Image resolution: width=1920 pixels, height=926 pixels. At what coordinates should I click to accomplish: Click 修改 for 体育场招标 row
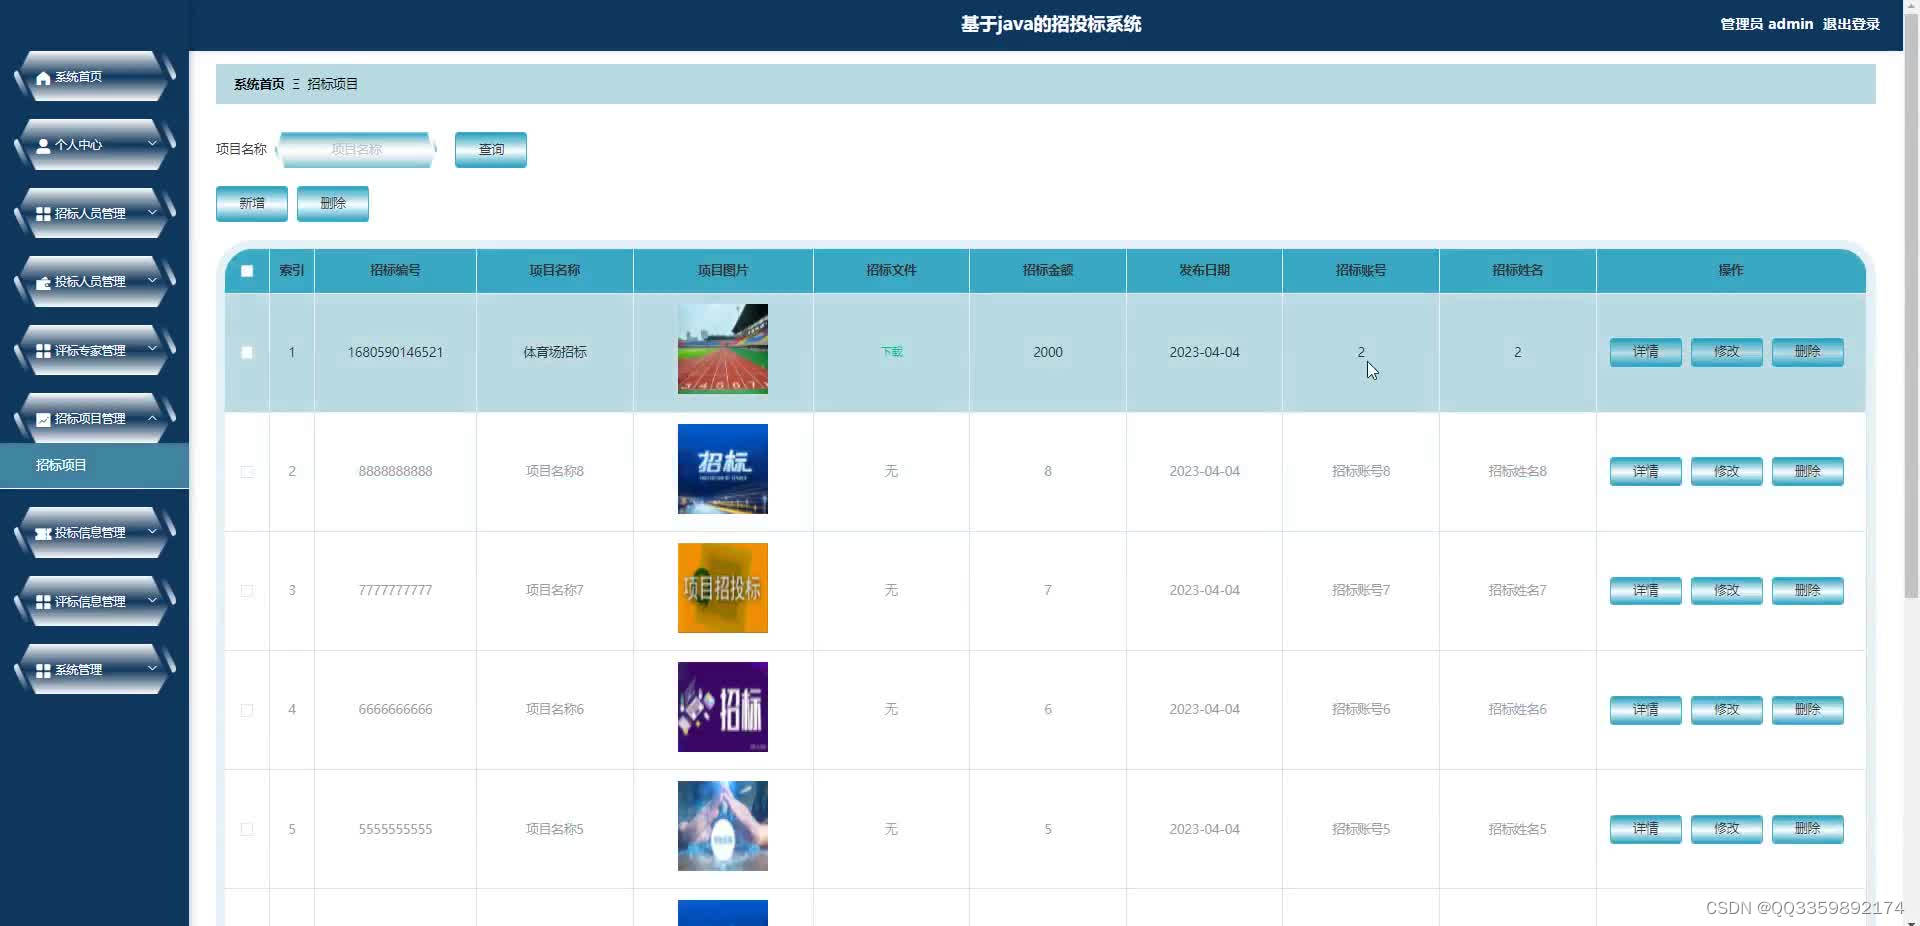pos(1727,352)
